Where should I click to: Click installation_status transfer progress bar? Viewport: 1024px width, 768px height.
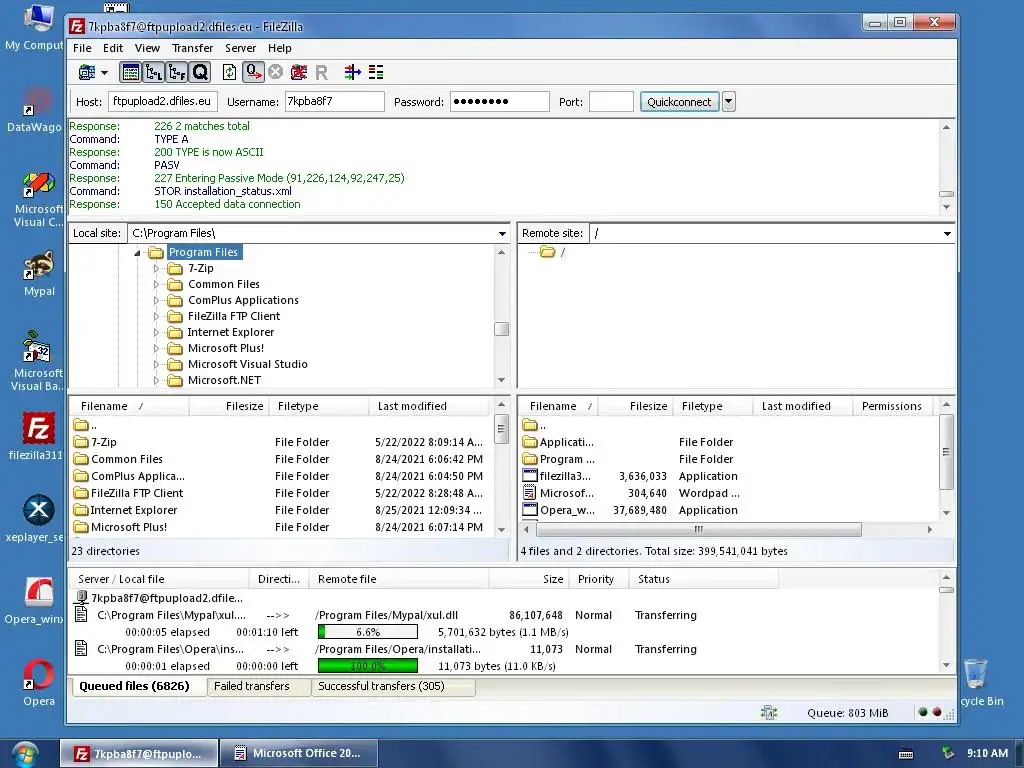368,666
